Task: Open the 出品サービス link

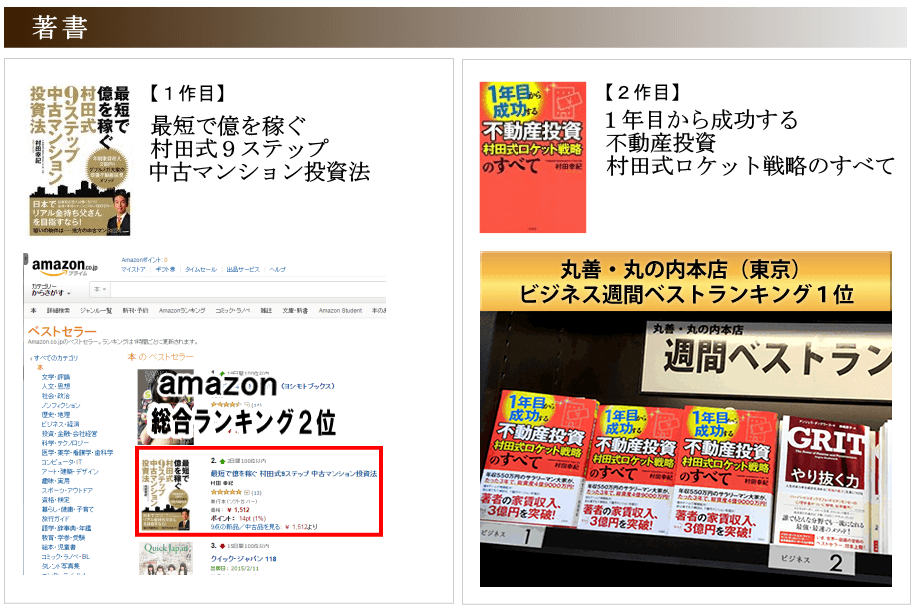Action: pyautogui.click(x=243, y=269)
